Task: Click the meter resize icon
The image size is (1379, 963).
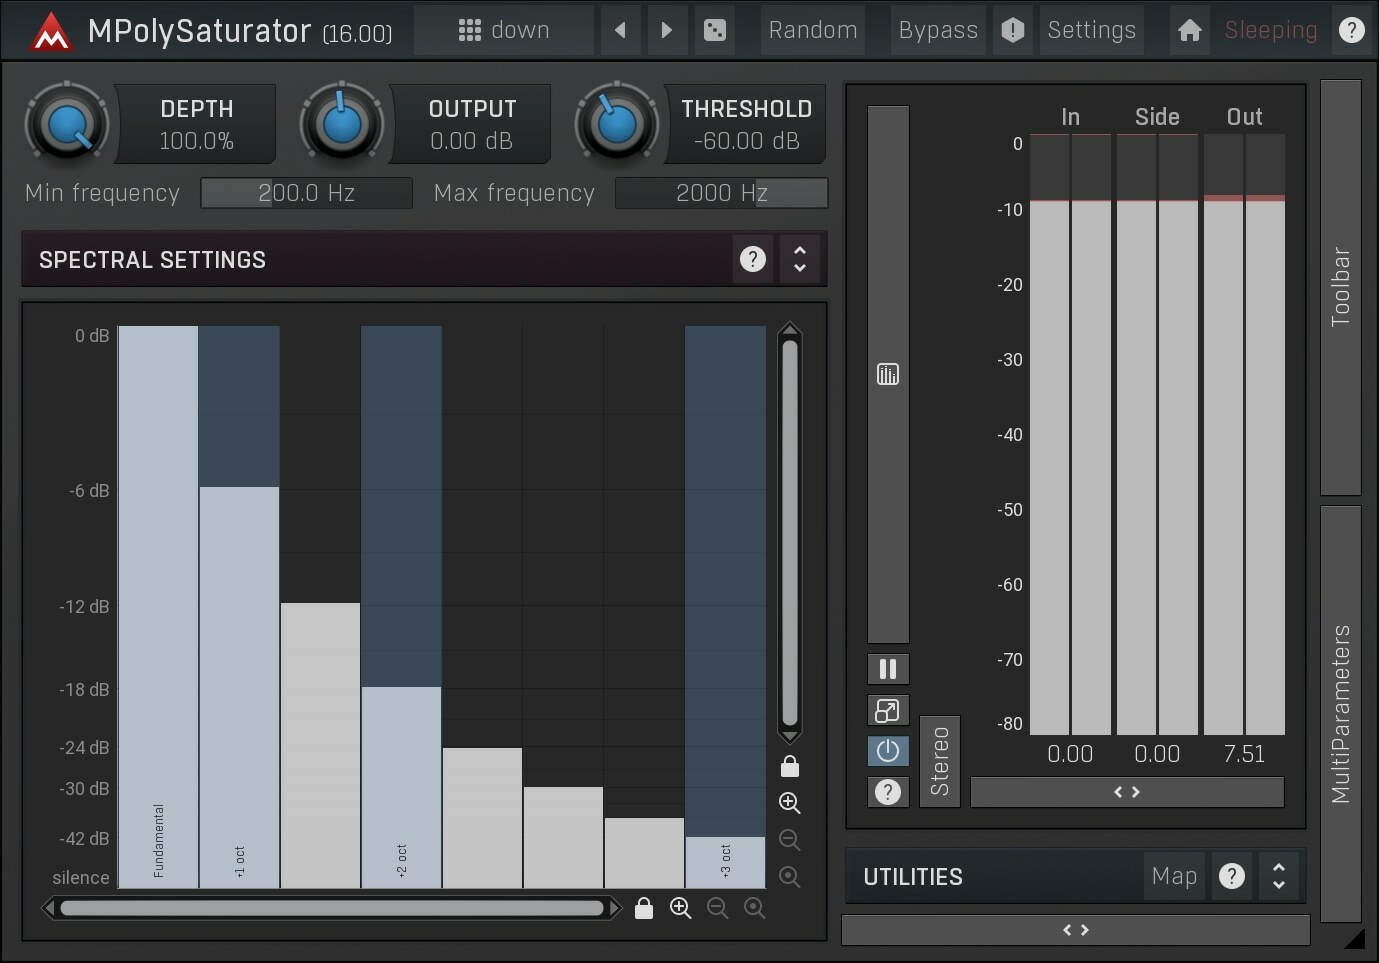Action: pos(888,710)
